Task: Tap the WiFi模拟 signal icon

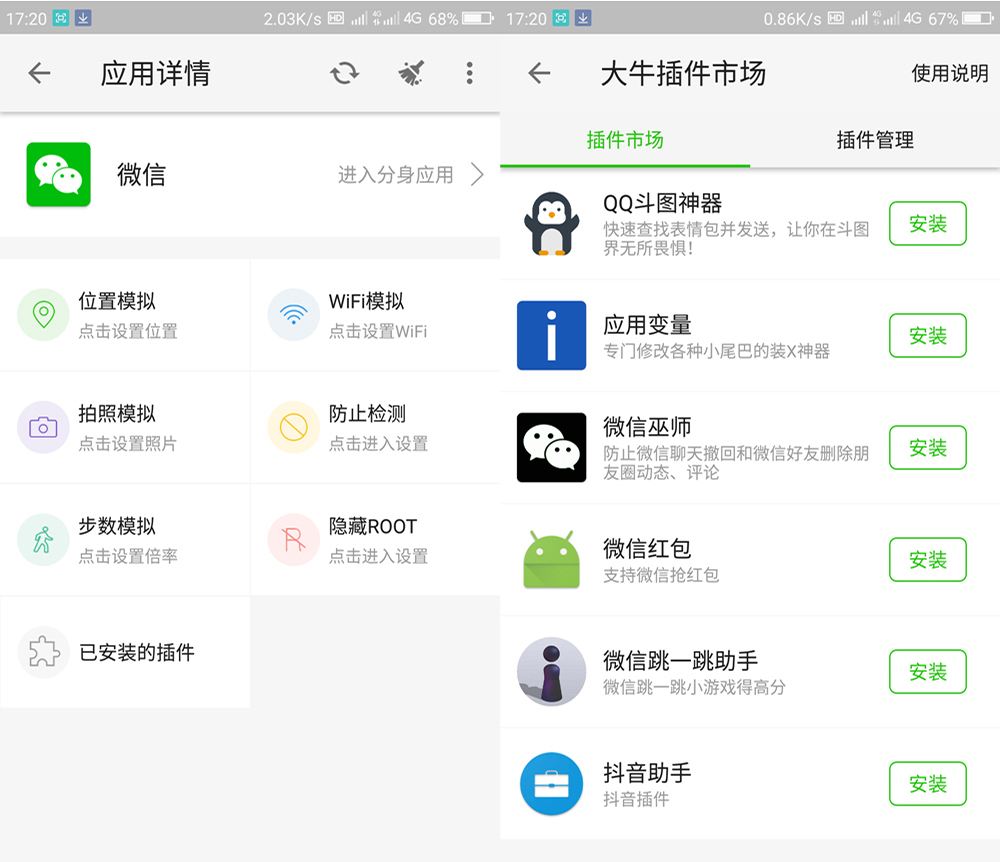Action: 293,314
